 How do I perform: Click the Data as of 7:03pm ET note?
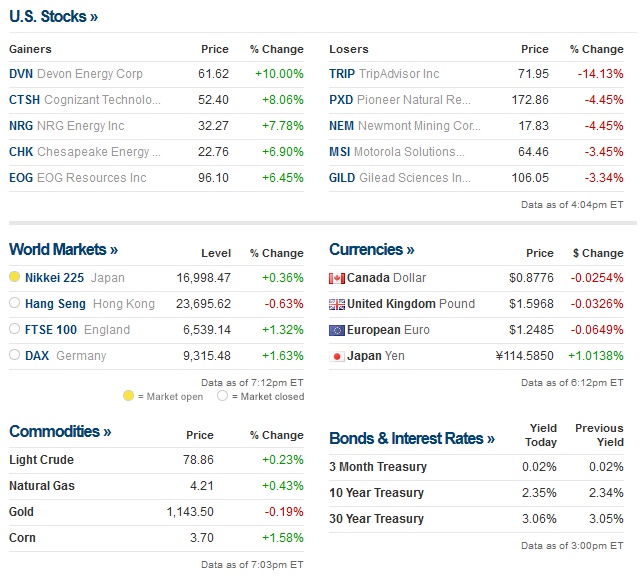pyautogui.click(x=252, y=565)
